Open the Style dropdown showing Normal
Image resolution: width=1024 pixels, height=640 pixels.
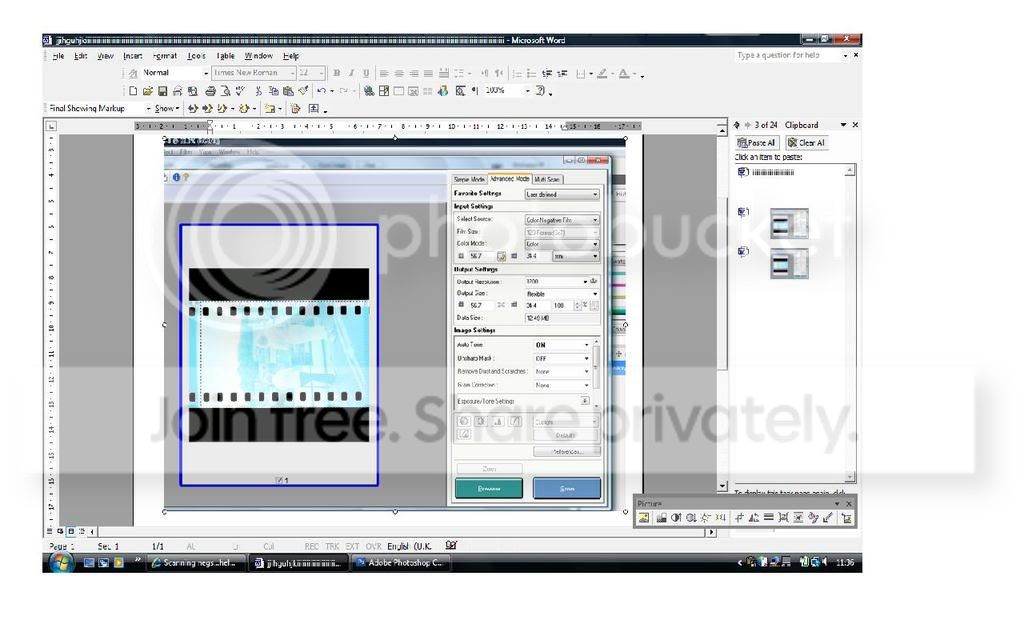click(207, 73)
